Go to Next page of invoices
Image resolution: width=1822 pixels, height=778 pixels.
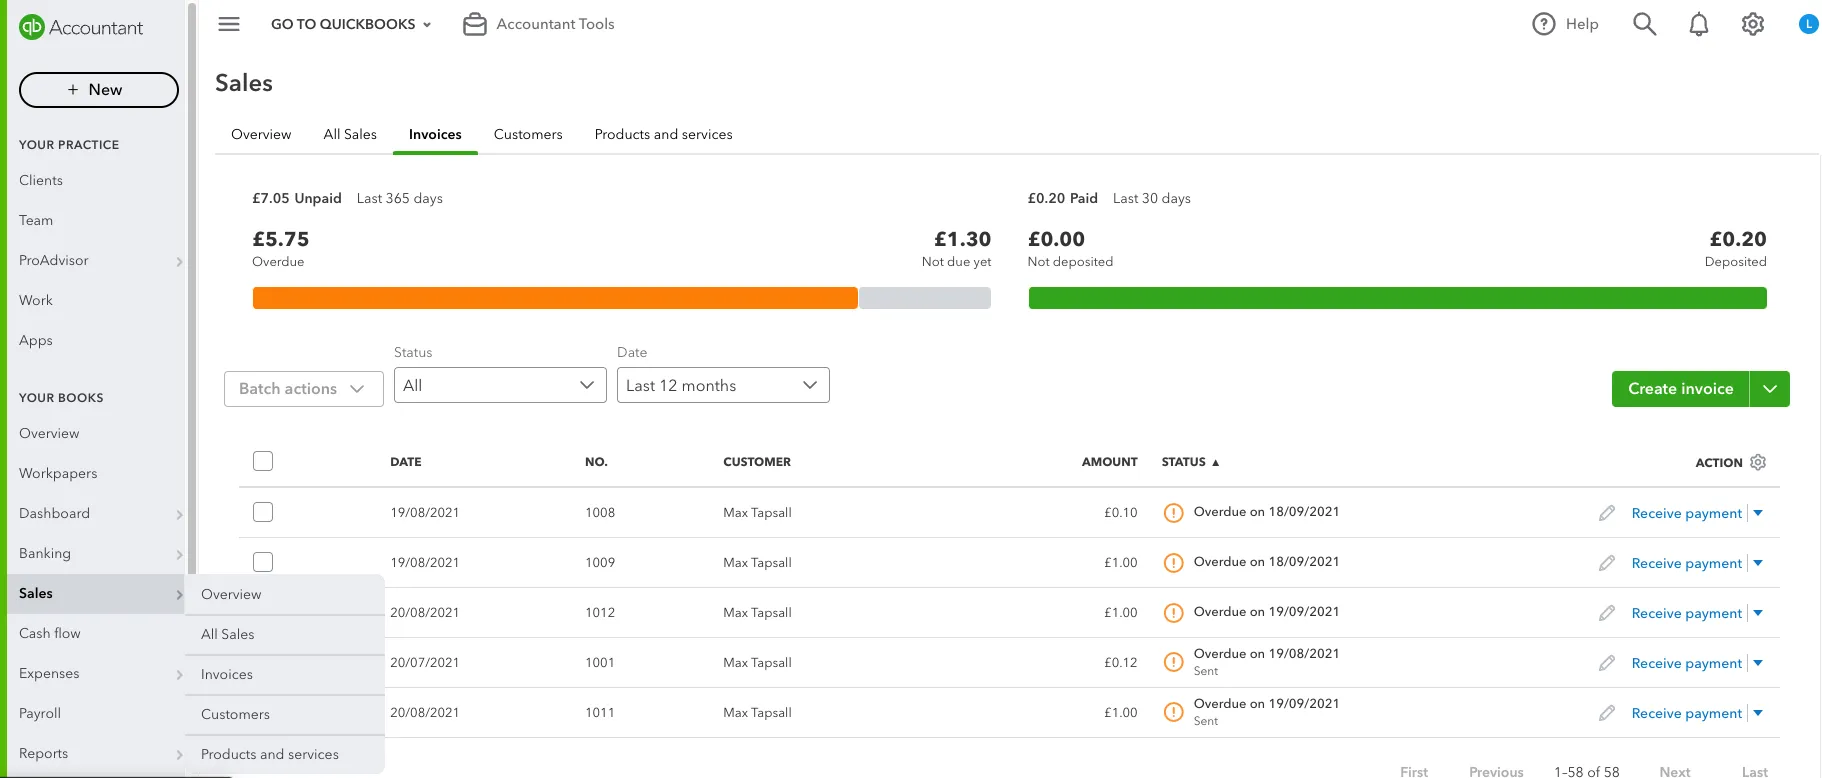1675,772
